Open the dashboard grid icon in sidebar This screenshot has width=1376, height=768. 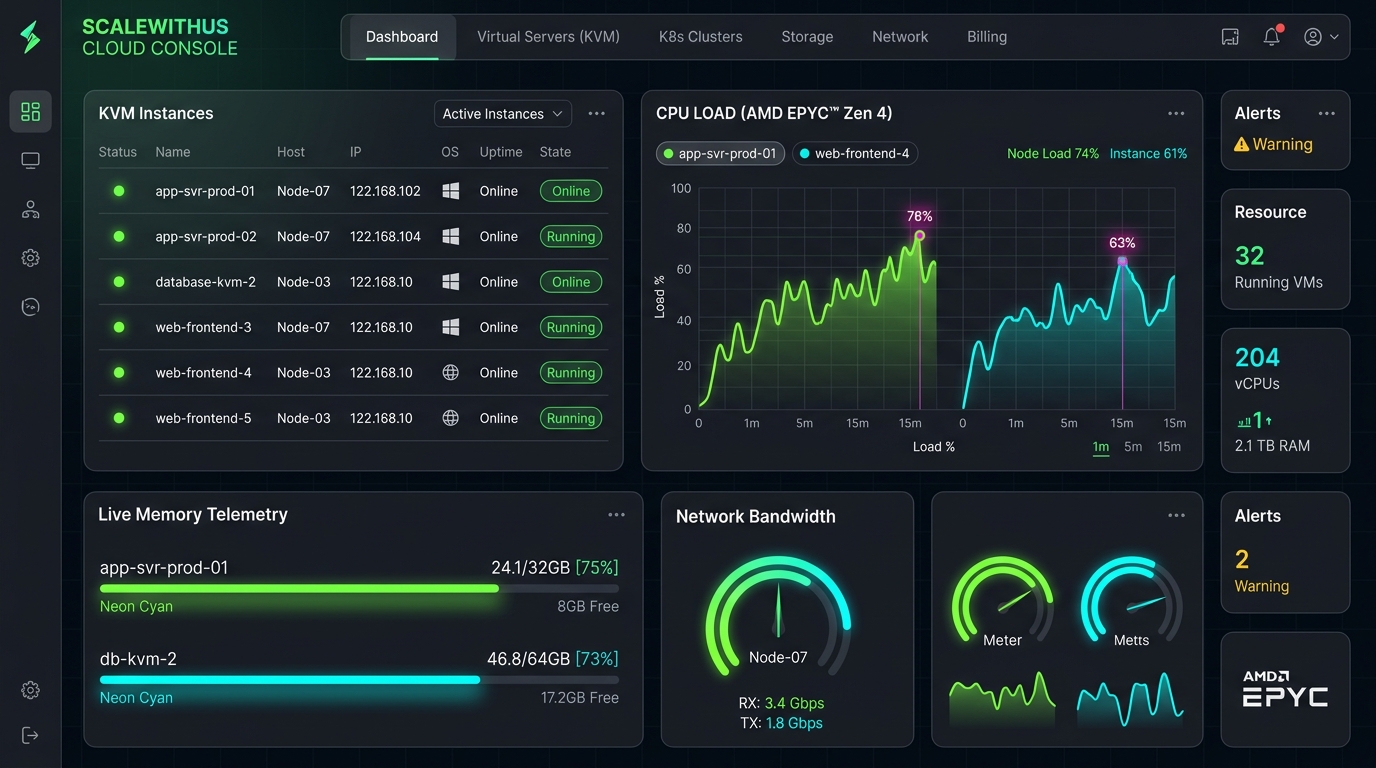31,111
